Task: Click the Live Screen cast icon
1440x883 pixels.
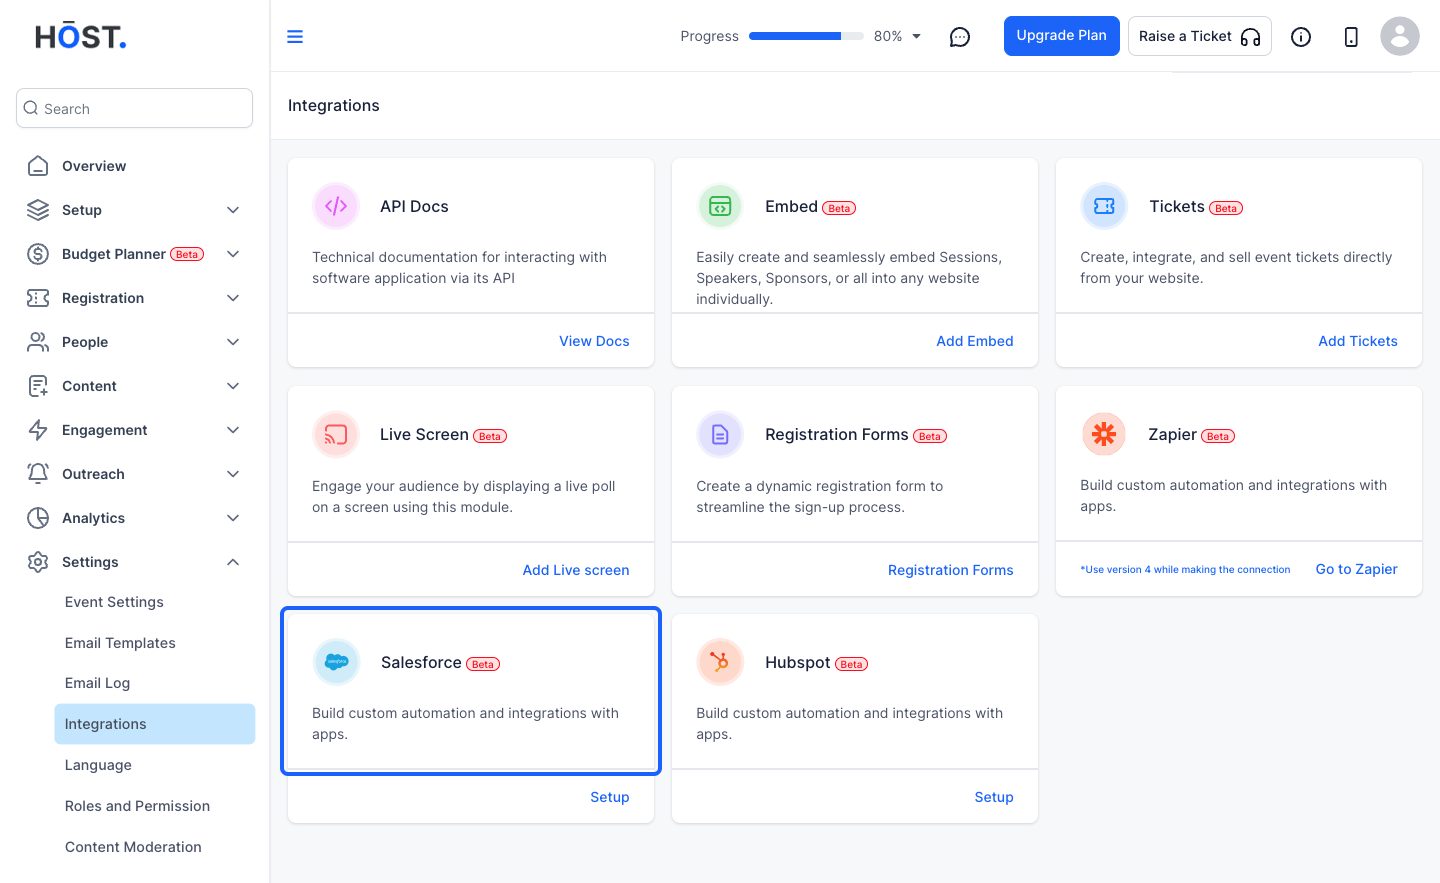Action: coord(336,435)
